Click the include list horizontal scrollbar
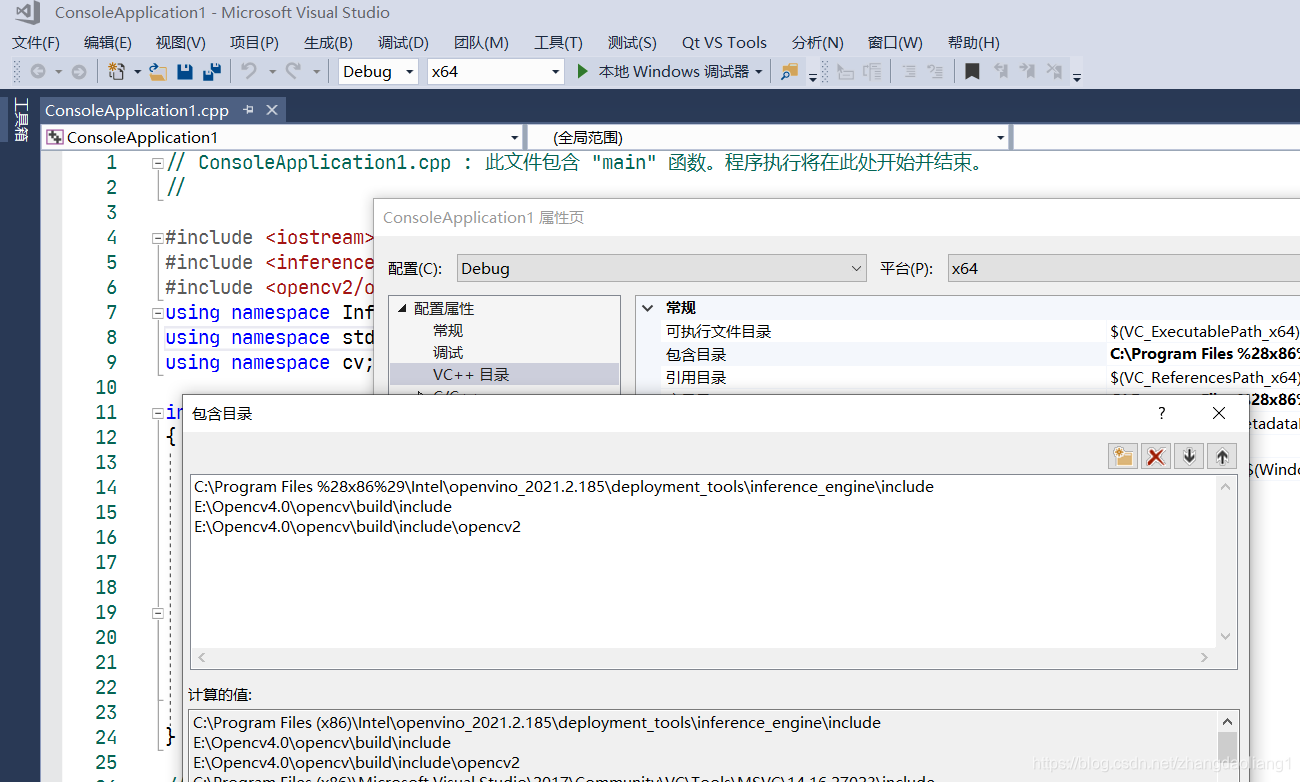This screenshot has height=782, width=1300. click(x=704, y=658)
